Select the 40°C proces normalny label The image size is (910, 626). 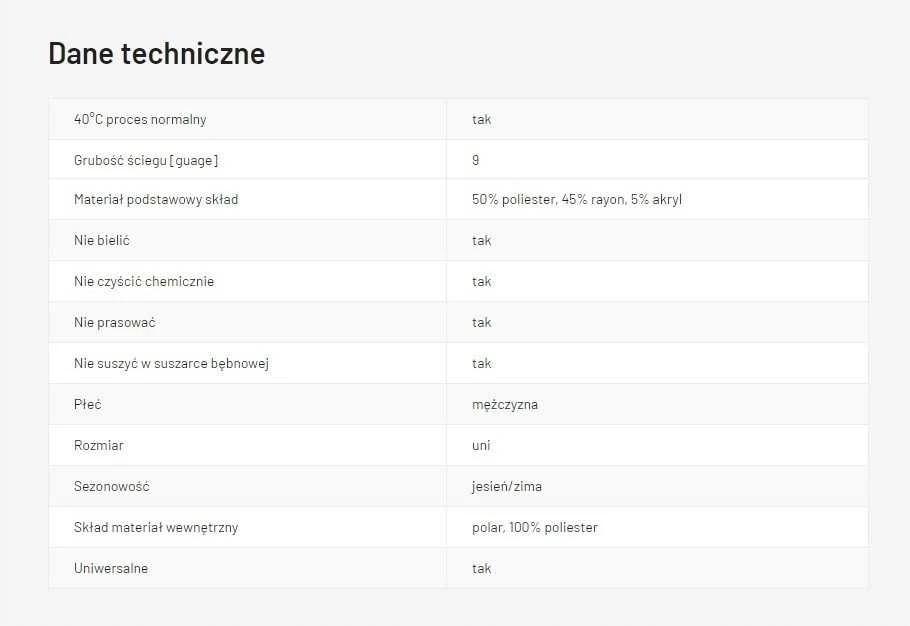140,120
